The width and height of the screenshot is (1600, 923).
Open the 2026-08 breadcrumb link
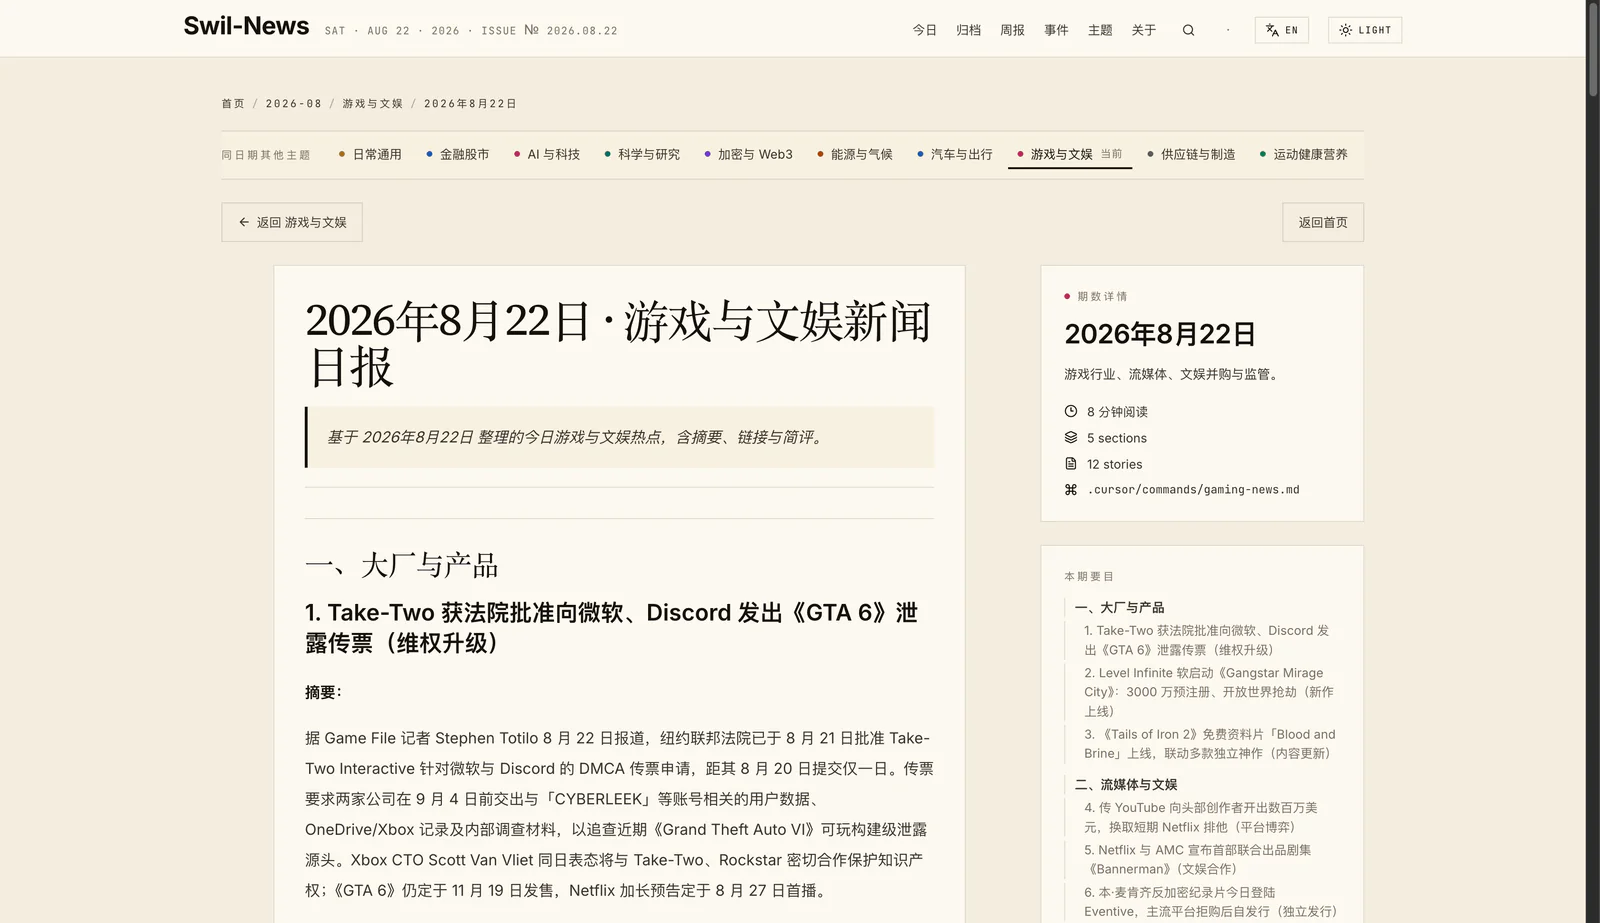tap(294, 104)
